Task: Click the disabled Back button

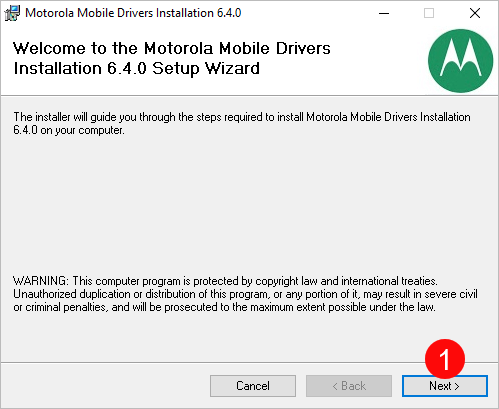Action: [349, 386]
